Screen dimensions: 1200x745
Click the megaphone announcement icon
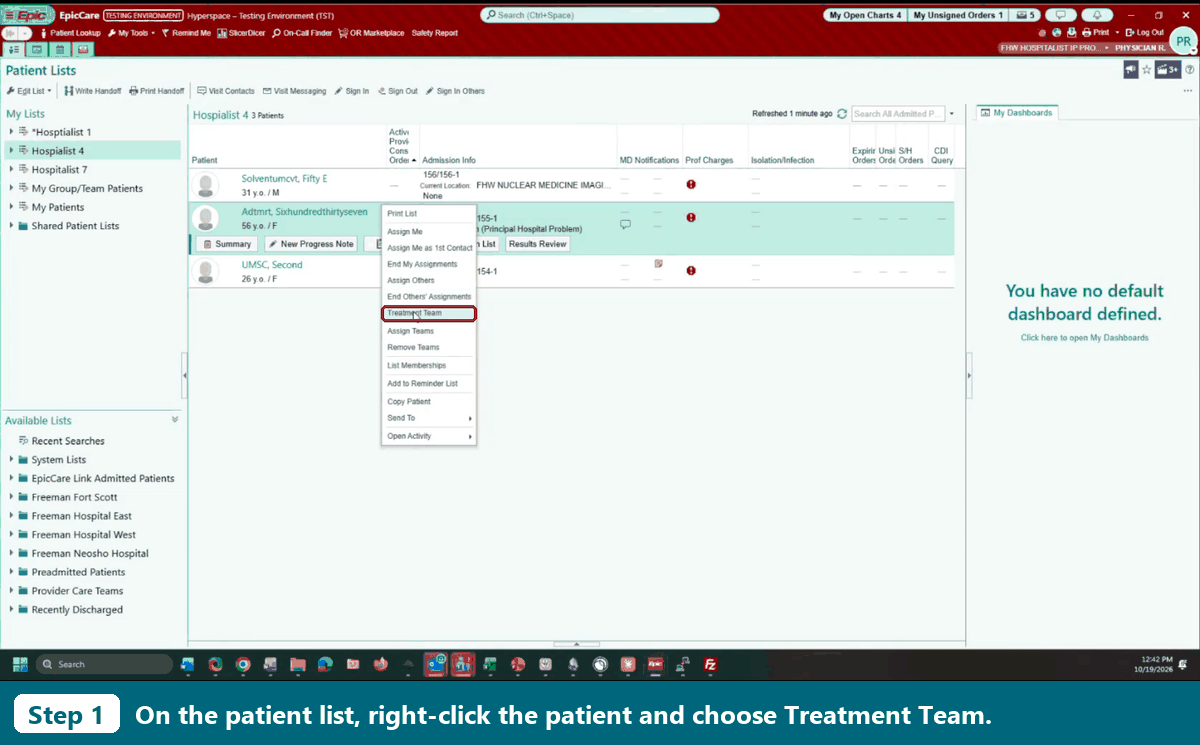click(x=1131, y=70)
